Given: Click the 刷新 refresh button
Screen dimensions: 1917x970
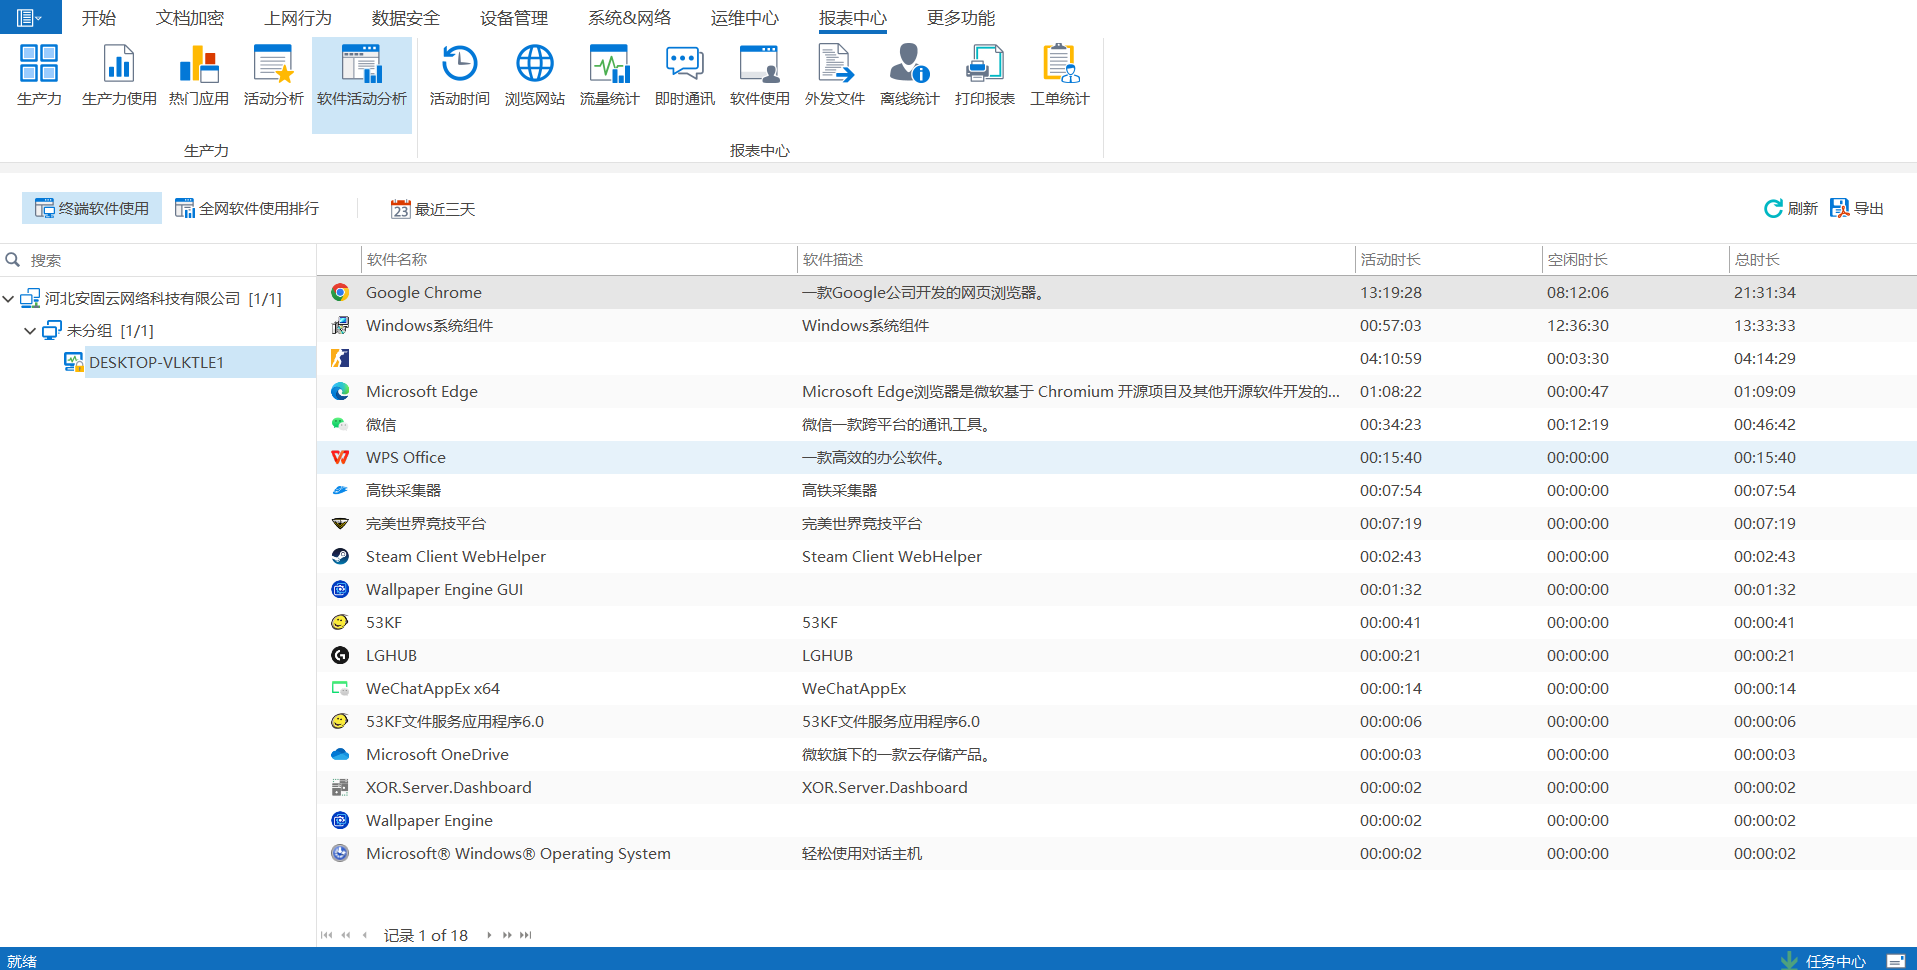Looking at the screenshot, I should [x=1791, y=208].
